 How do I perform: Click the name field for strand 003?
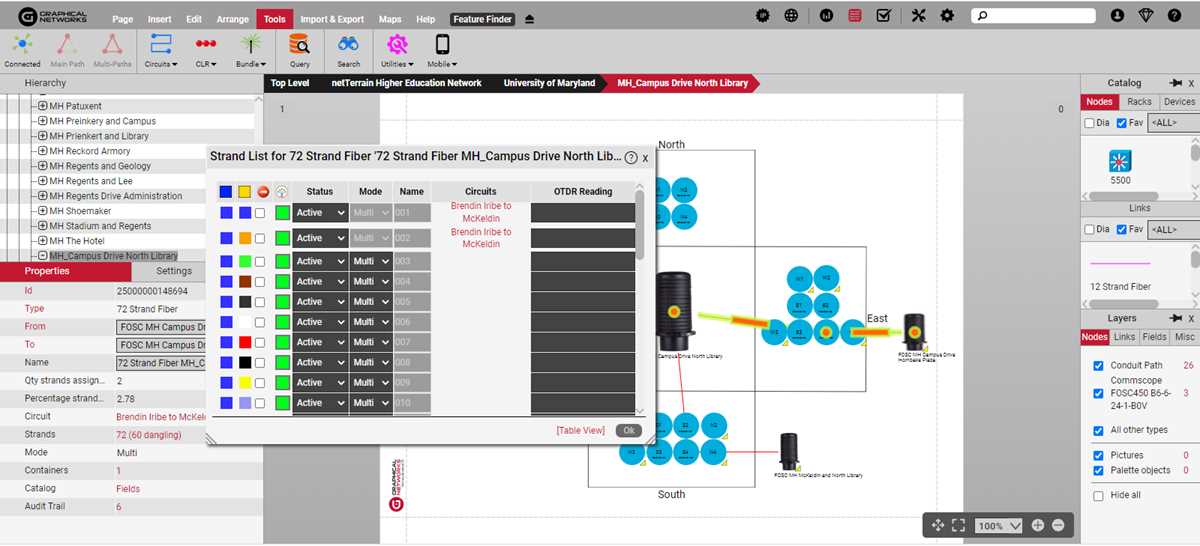pyautogui.click(x=412, y=261)
